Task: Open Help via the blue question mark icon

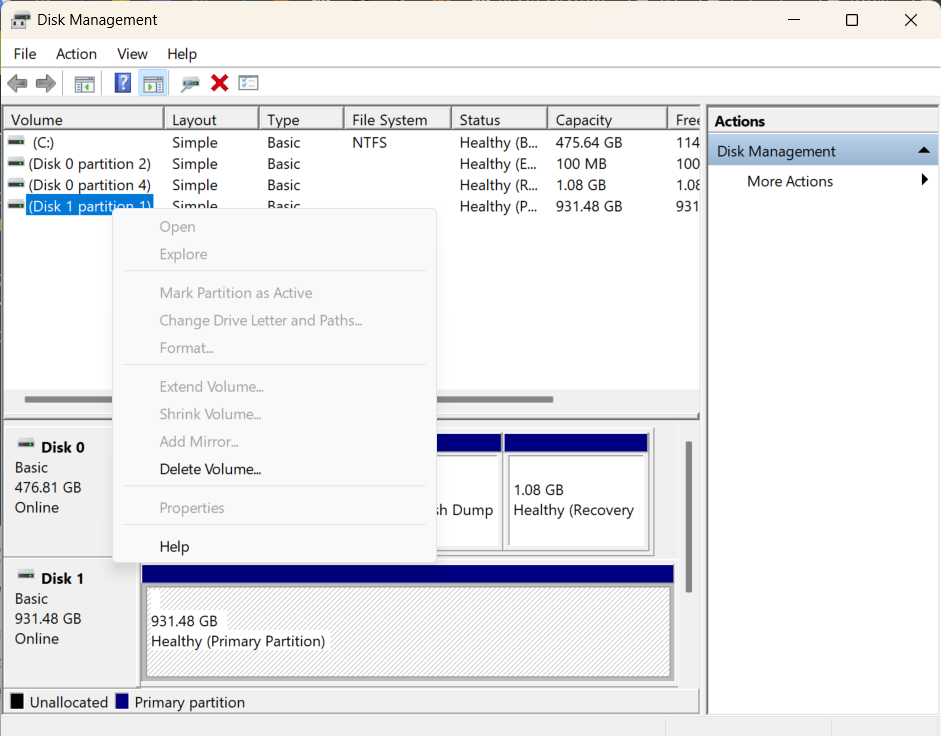Action: tap(123, 83)
